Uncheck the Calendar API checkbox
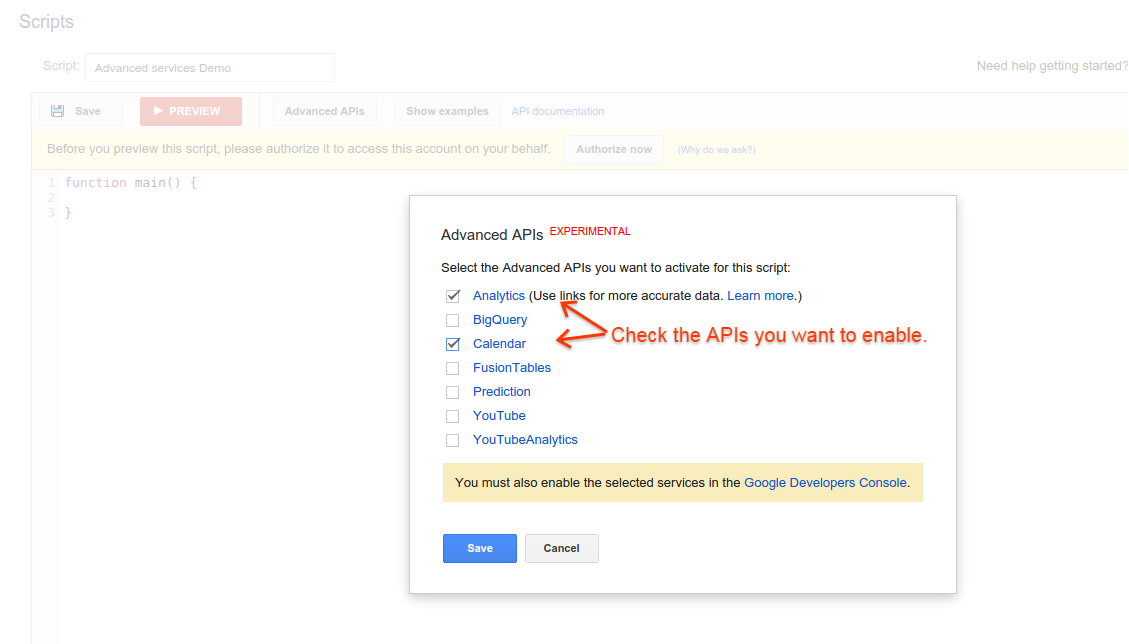This screenshot has width=1129, height=644. (x=453, y=344)
